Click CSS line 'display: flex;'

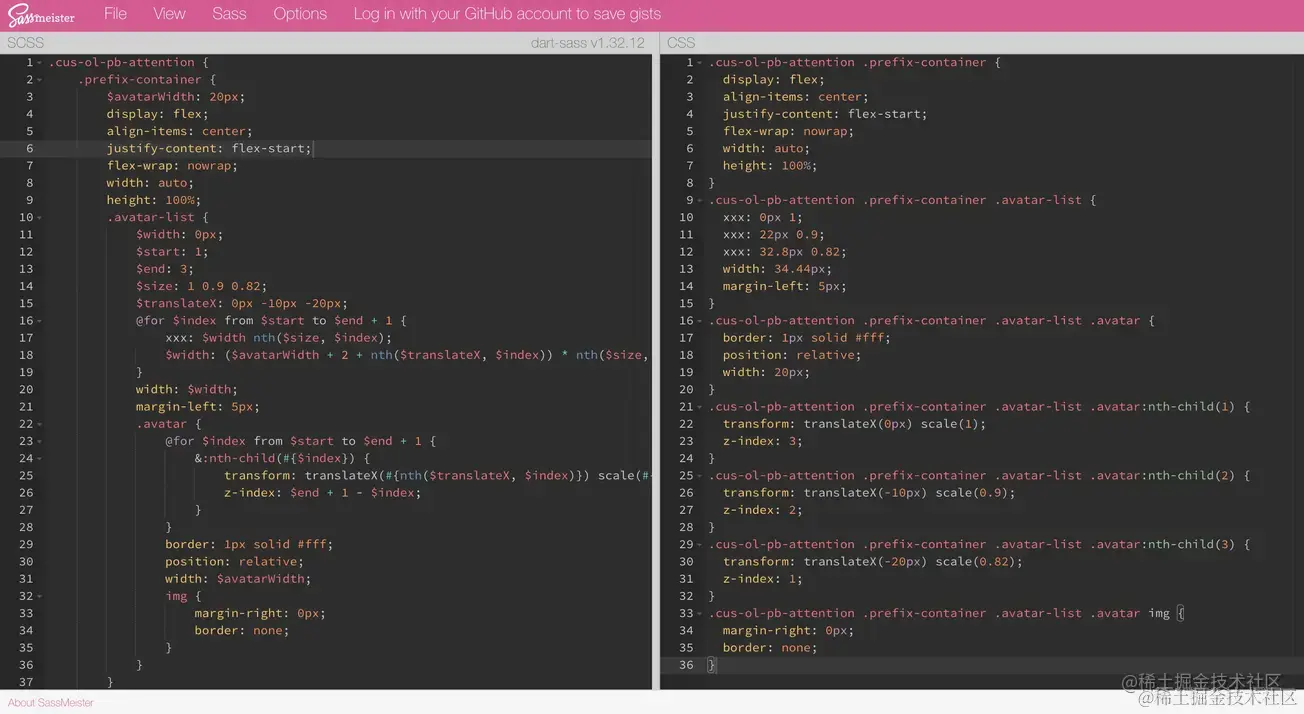[774, 80]
